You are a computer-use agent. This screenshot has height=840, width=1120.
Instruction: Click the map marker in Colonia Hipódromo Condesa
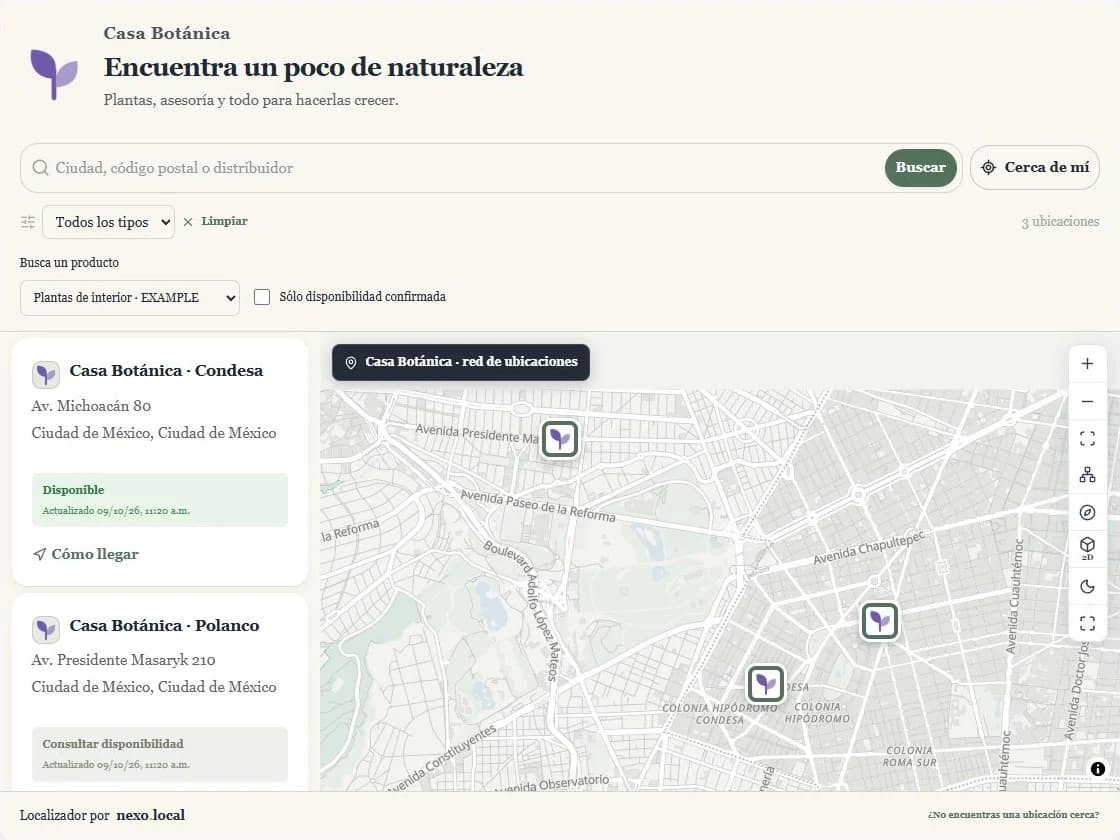[766, 684]
